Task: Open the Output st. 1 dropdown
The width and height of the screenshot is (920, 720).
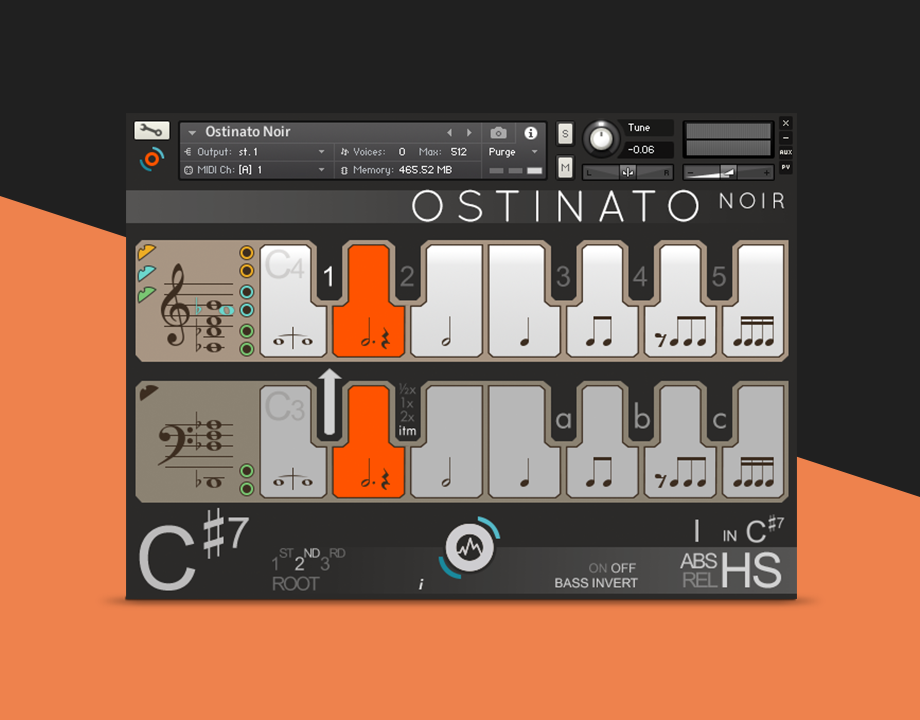Action: click(x=321, y=152)
